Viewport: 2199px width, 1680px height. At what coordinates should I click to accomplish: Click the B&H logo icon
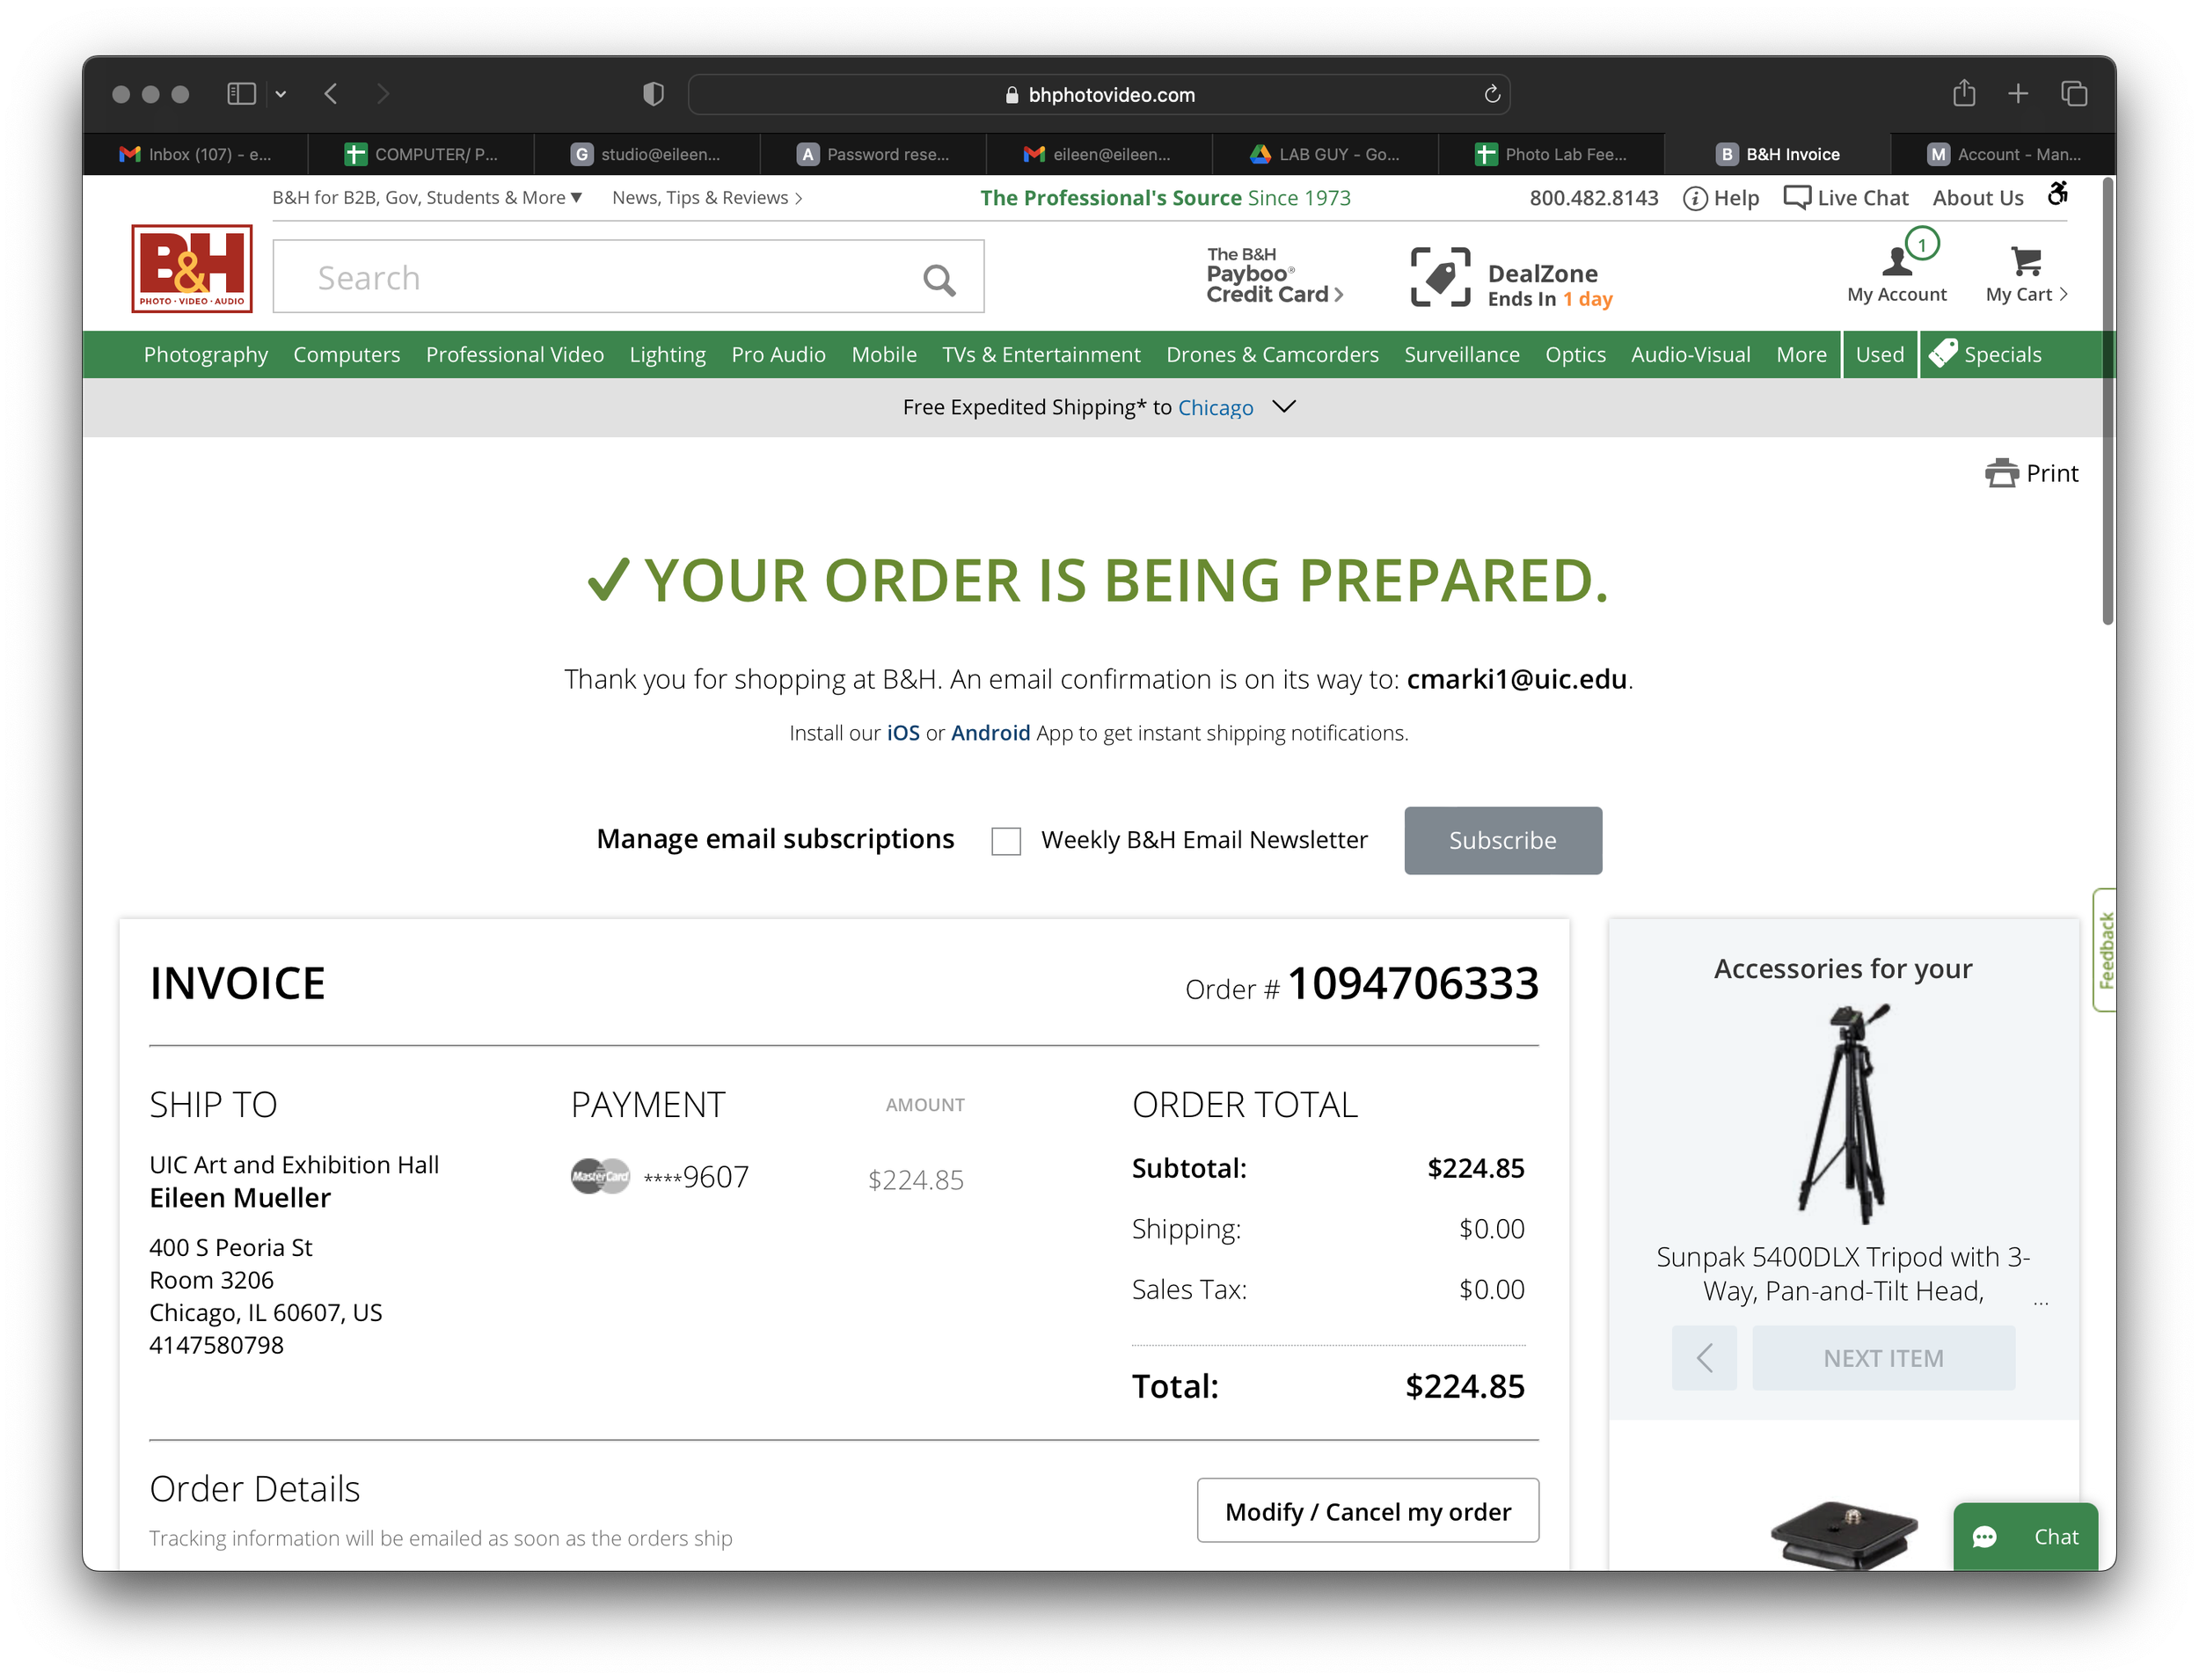point(191,269)
